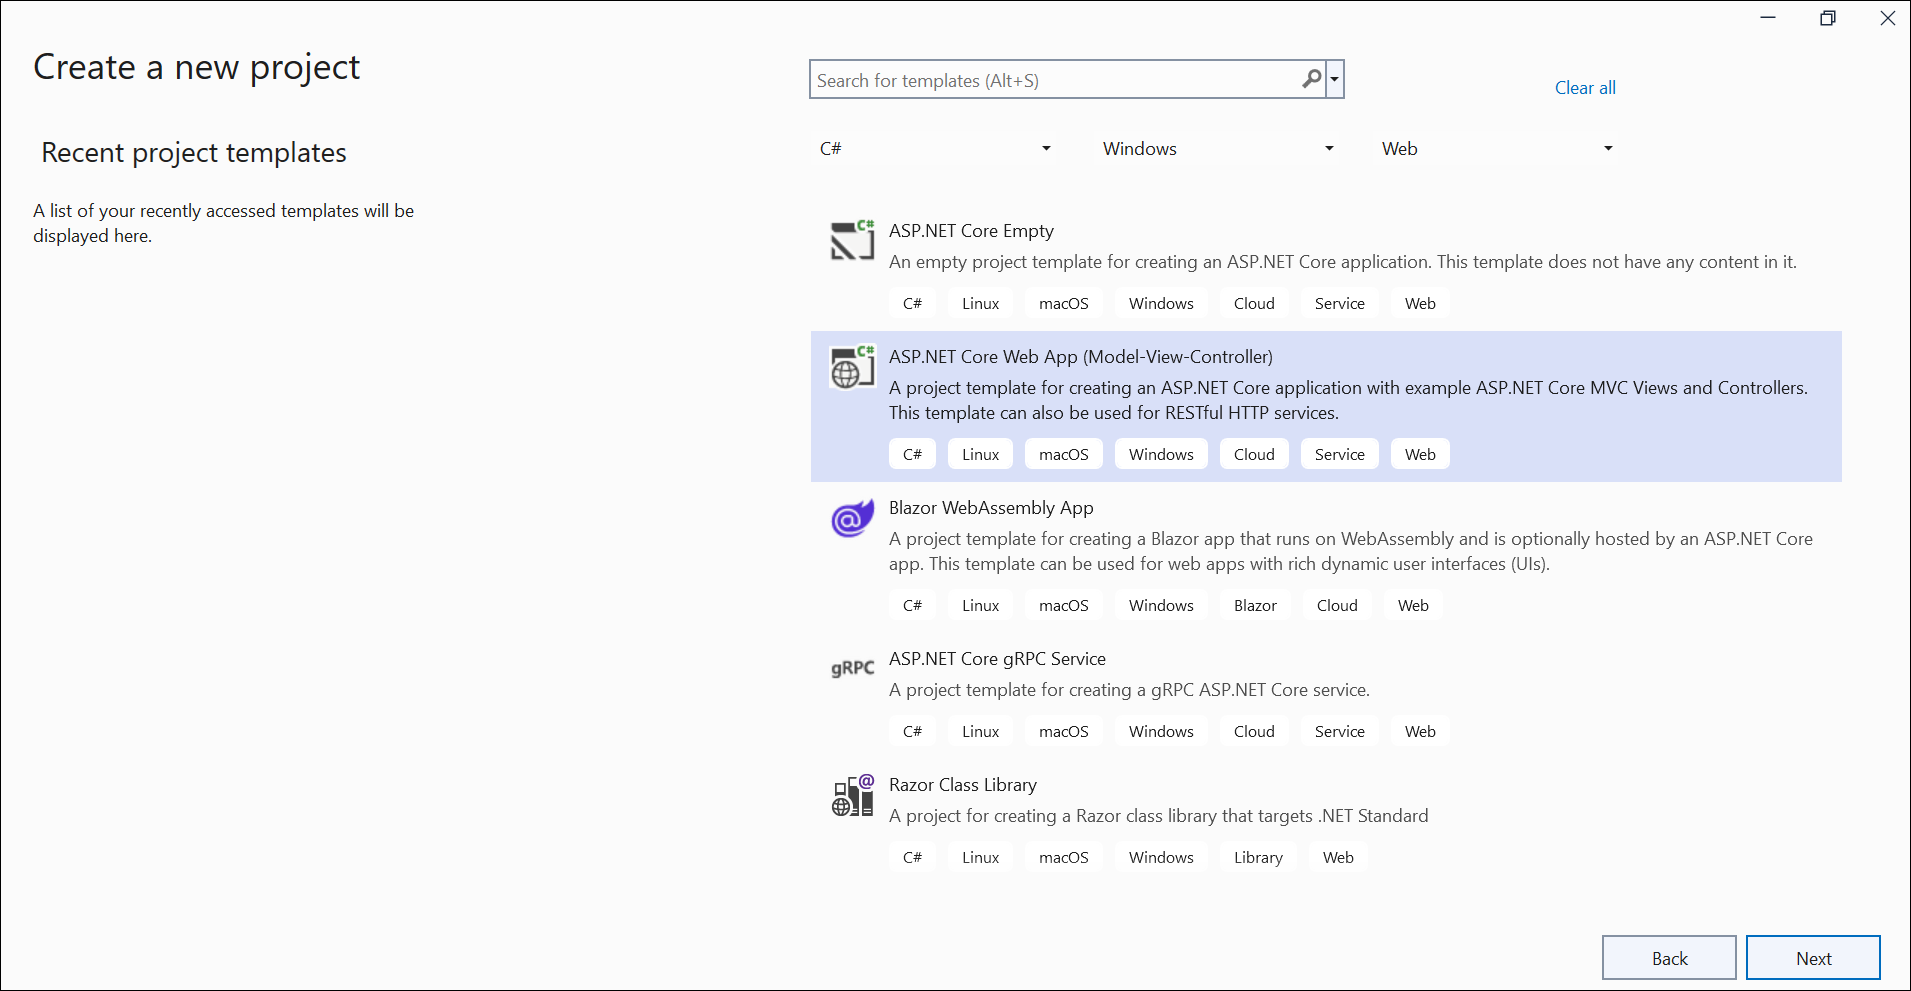Click the ASP.NET Core Empty description text
The height and width of the screenshot is (991, 1911).
(1342, 262)
